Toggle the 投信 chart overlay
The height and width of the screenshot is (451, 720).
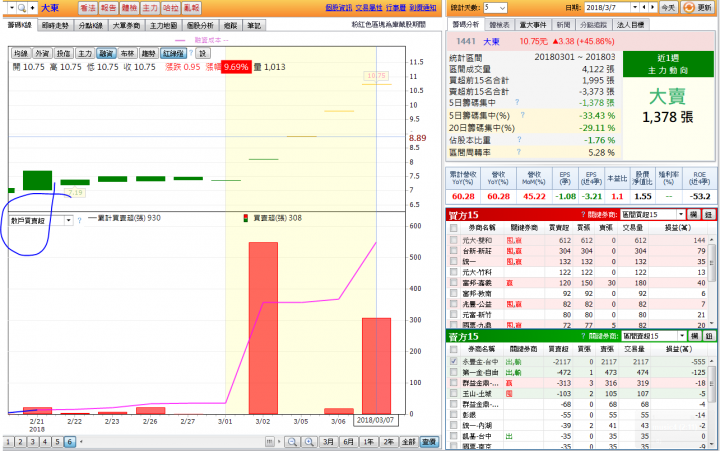coord(63,54)
